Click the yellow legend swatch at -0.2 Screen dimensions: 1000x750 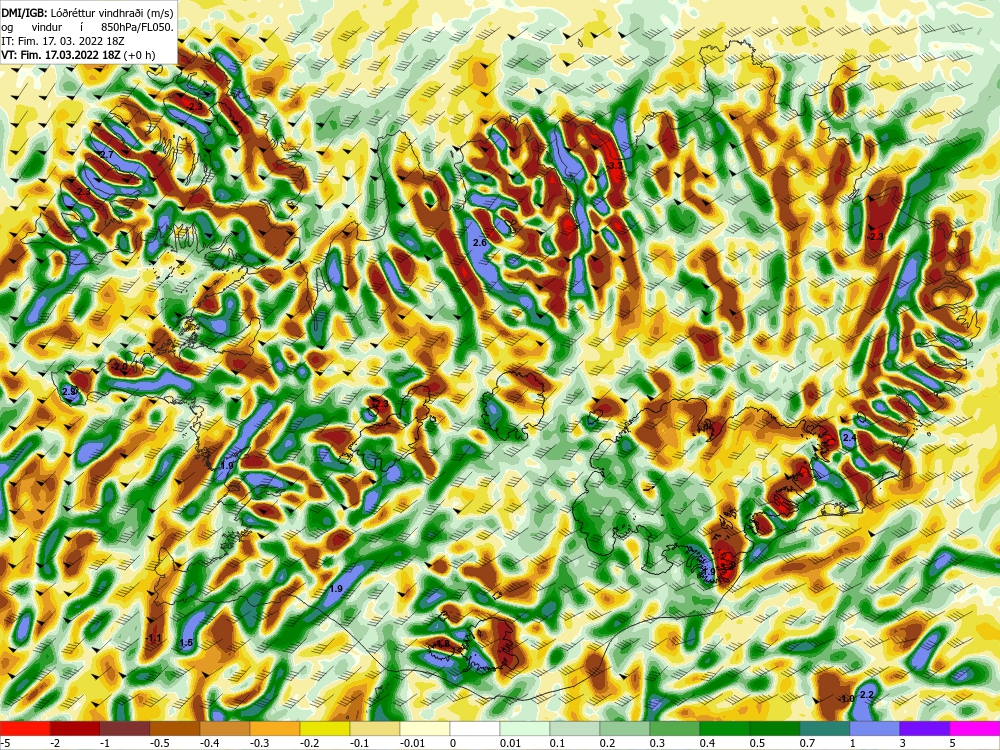[325, 728]
